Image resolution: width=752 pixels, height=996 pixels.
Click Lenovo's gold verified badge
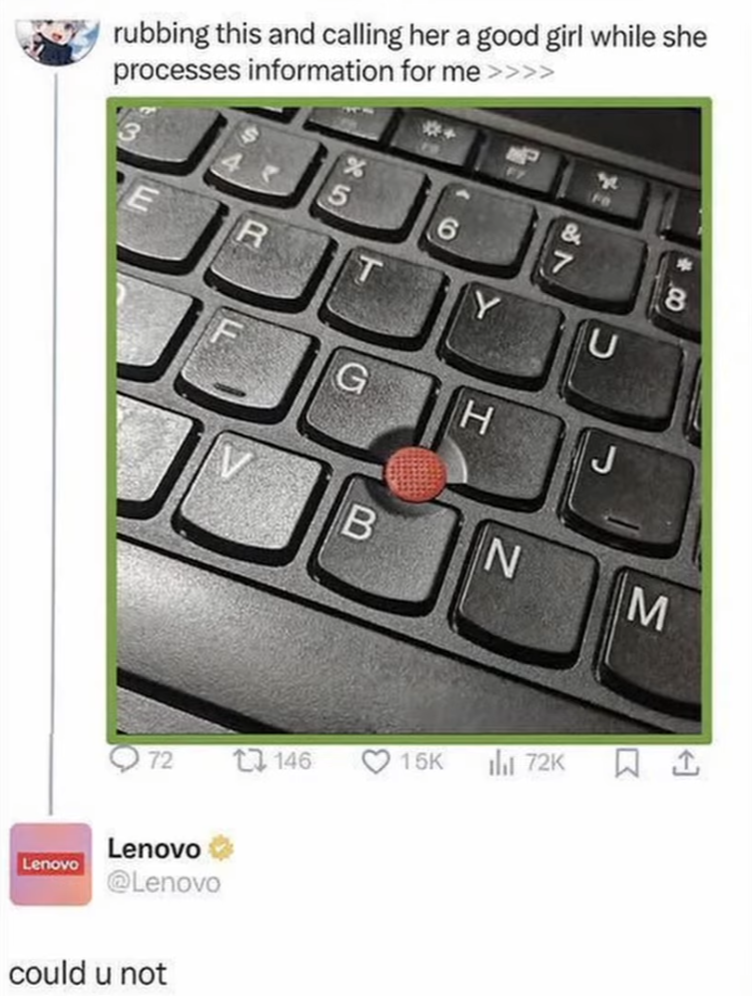(220, 847)
